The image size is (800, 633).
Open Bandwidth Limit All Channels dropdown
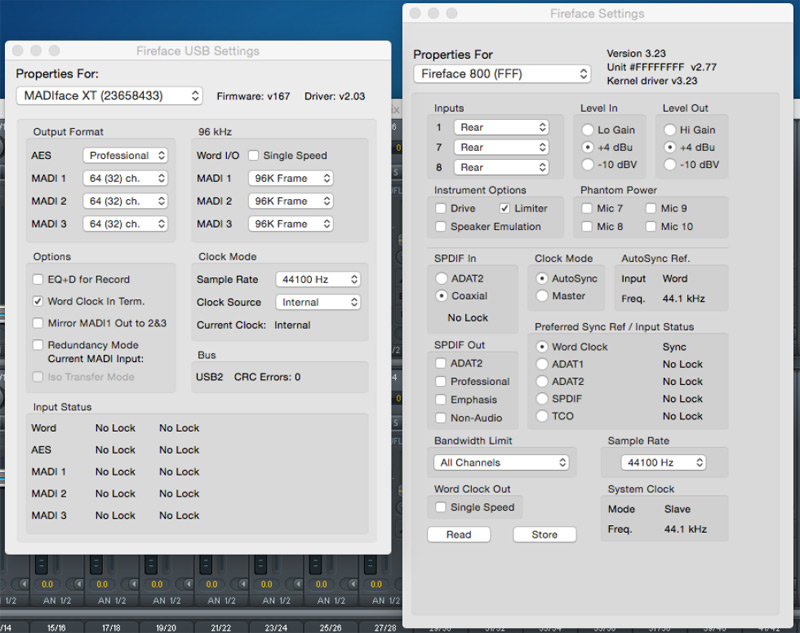pos(502,462)
